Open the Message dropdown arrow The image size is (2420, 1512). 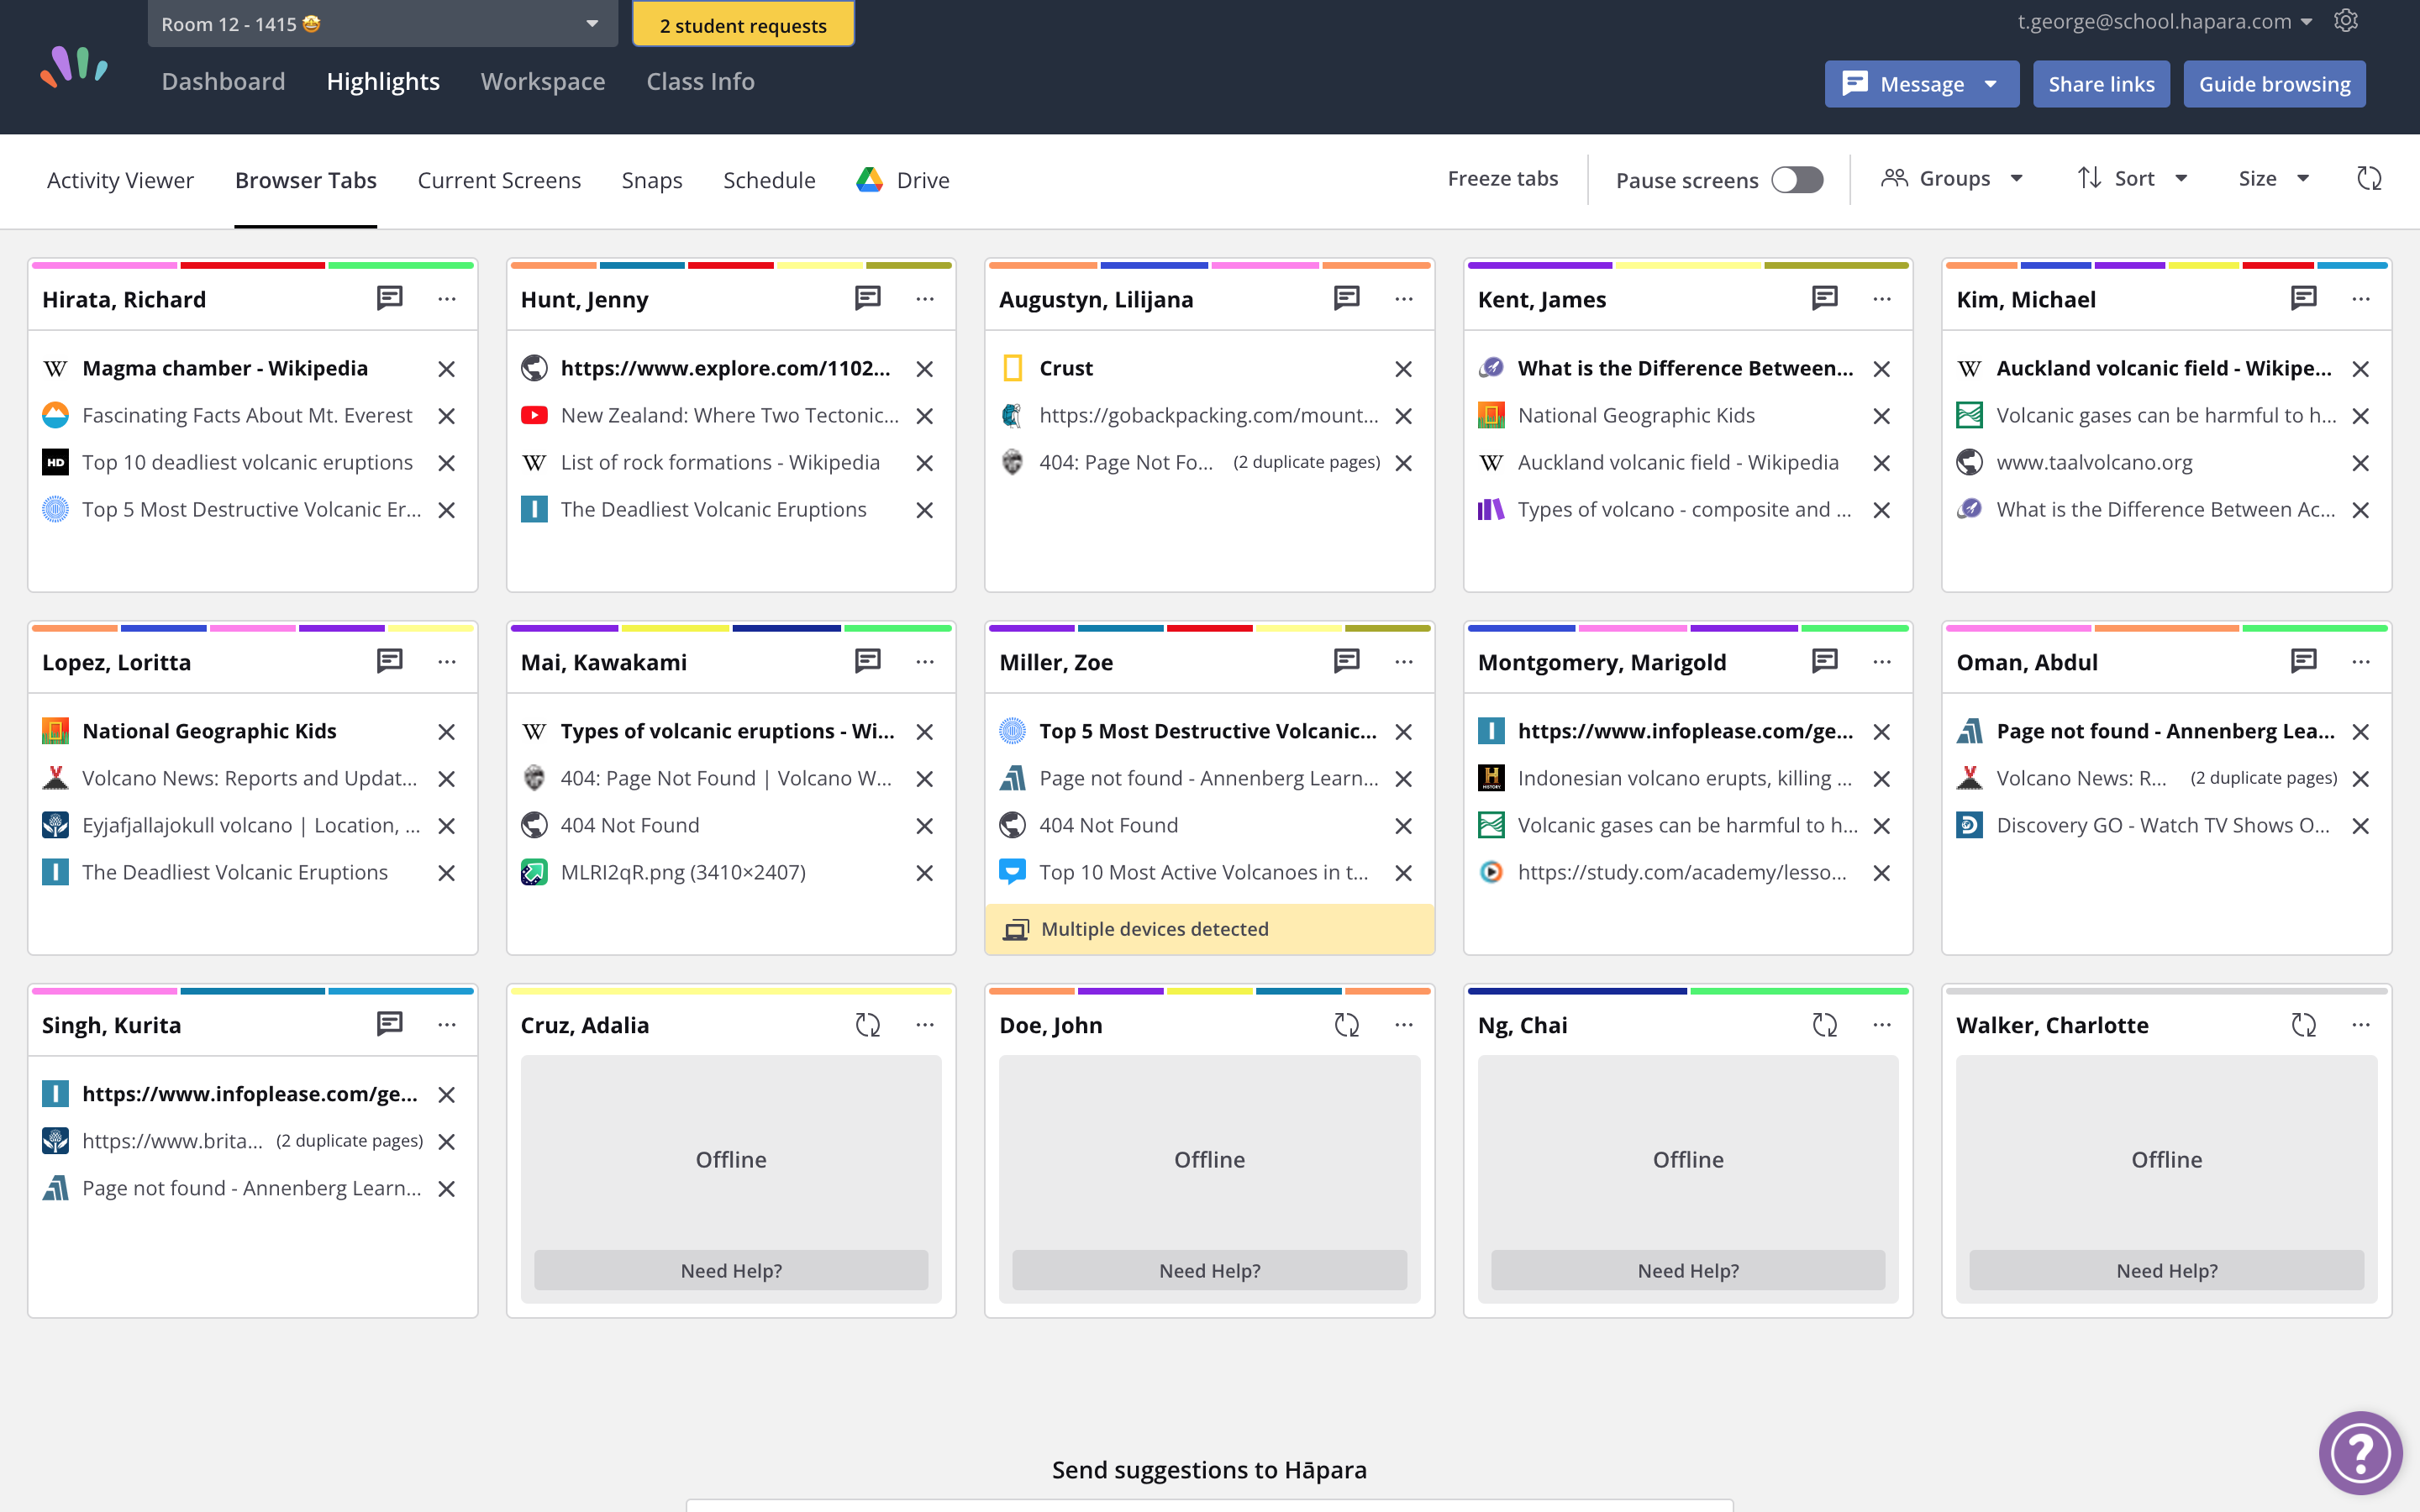coord(1991,84)
